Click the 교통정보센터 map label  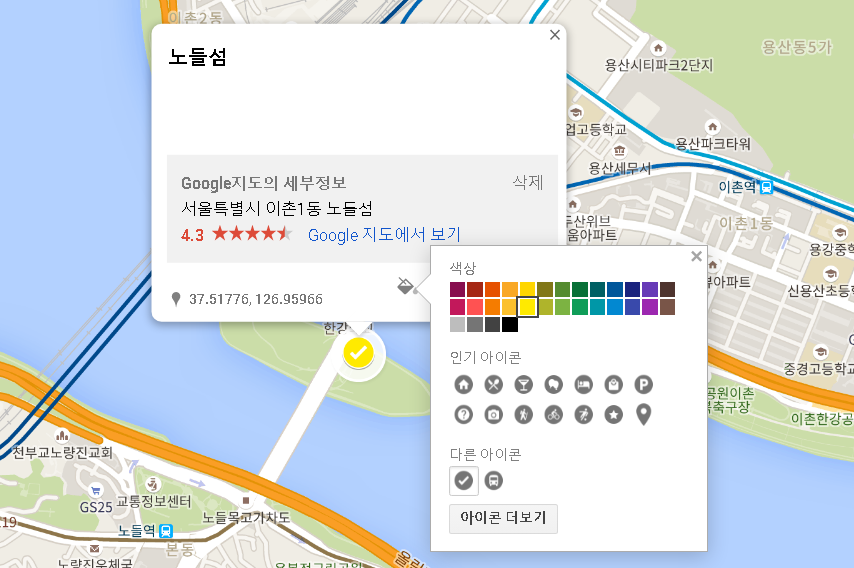tap(154, 501)
